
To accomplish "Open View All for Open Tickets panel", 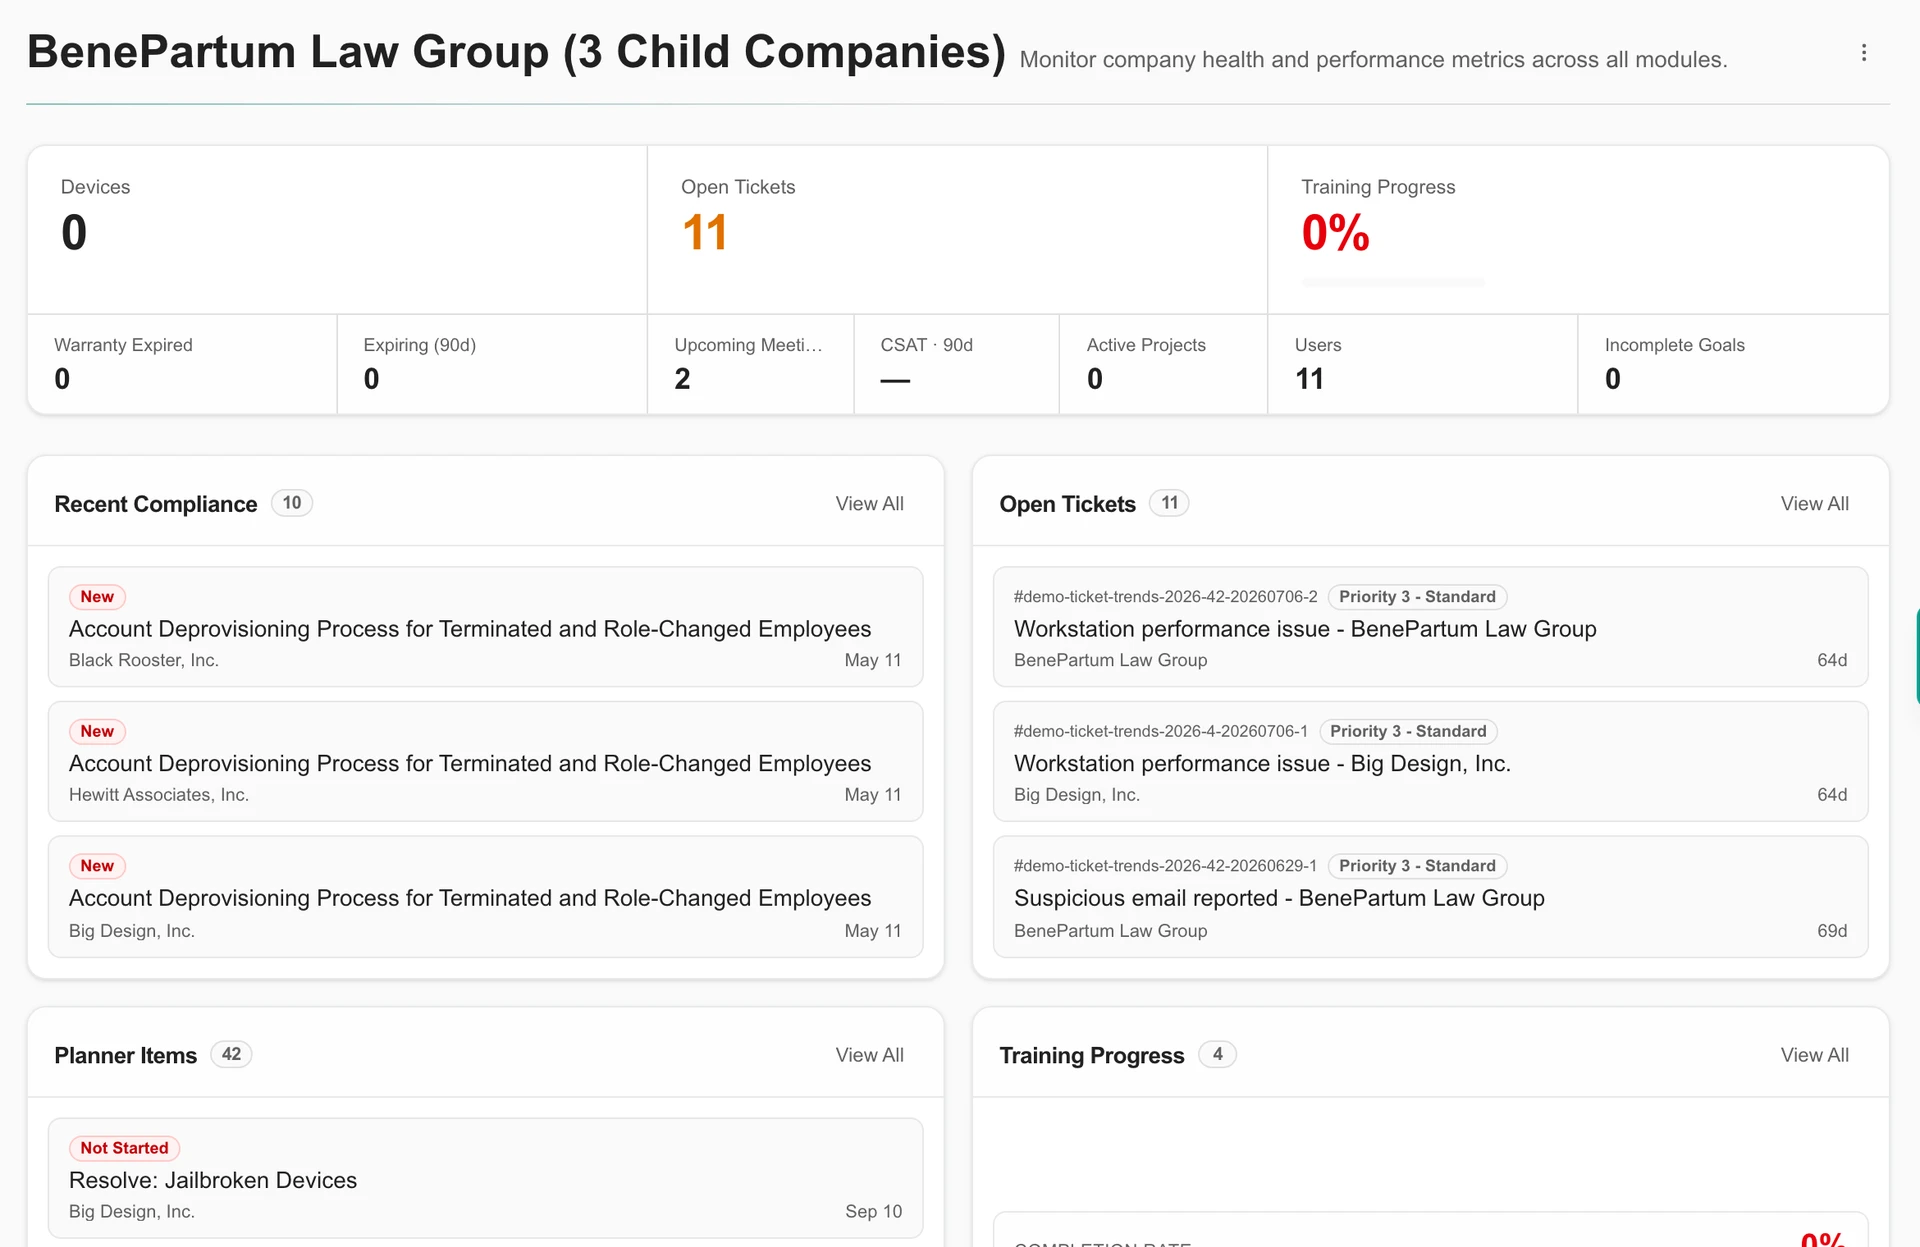I will (x=1814, y=504).
